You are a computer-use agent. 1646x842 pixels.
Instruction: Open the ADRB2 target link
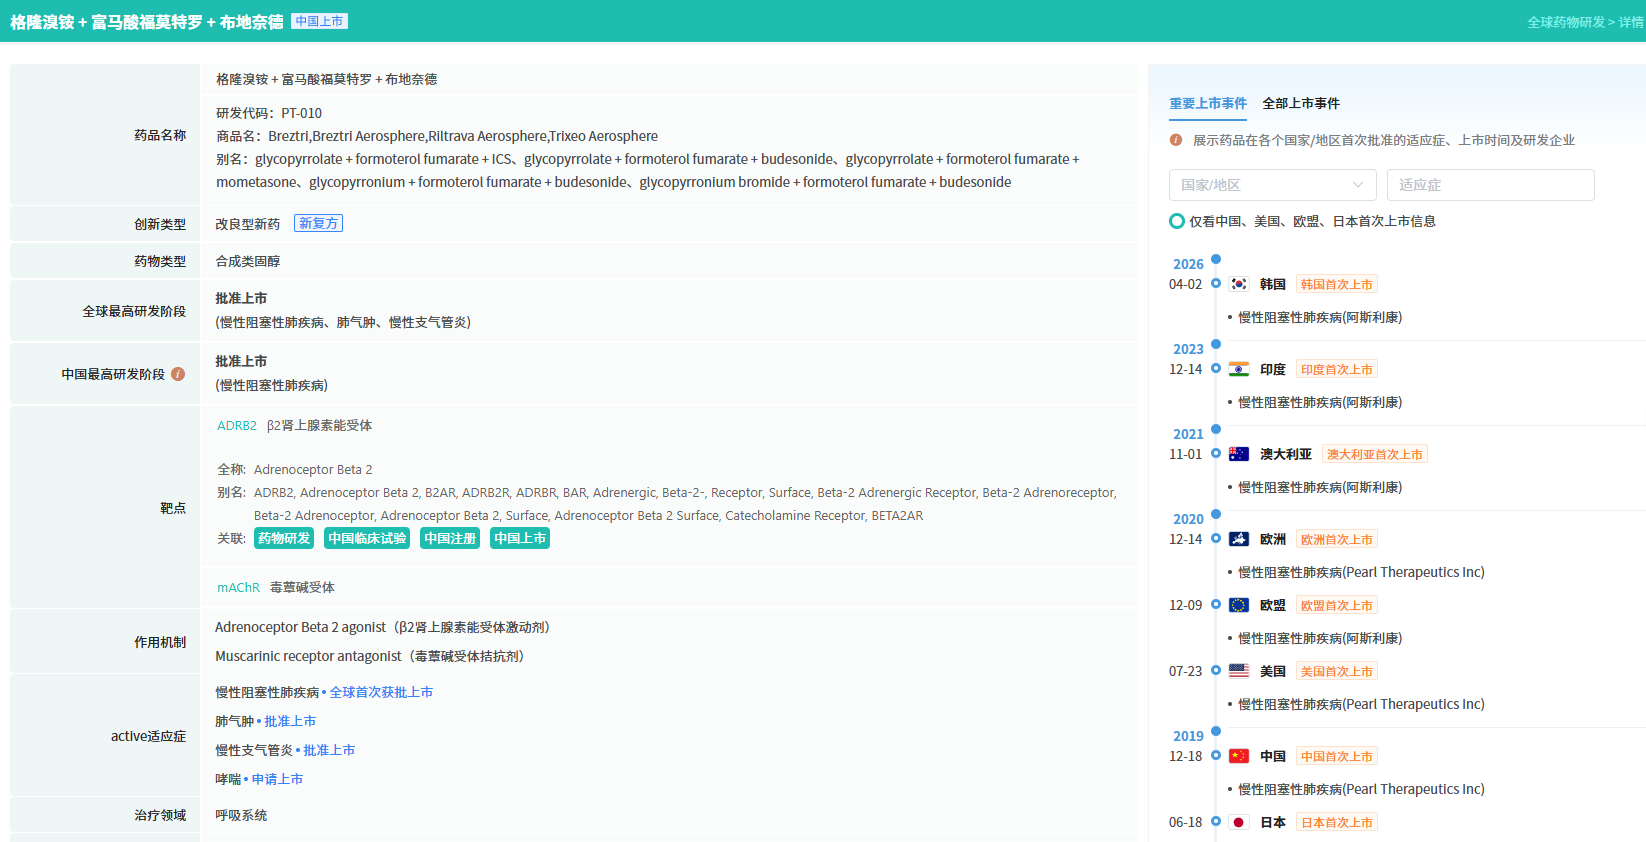click(237, 425)
